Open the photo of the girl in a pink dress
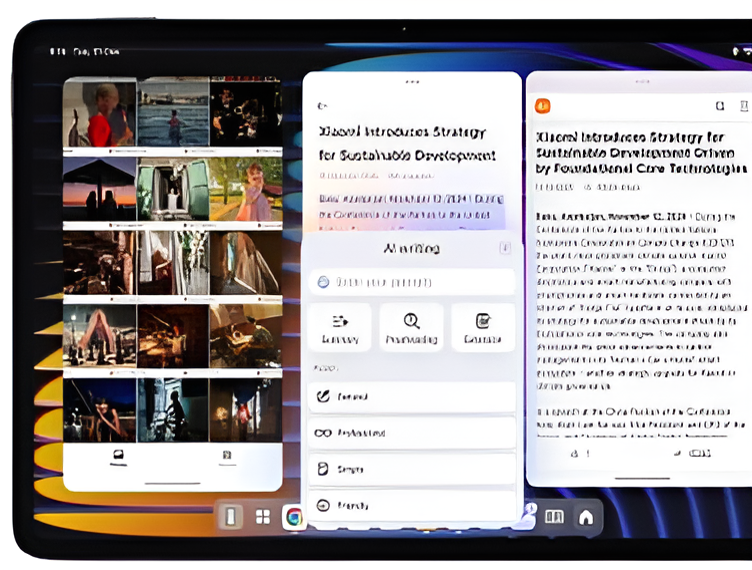752x570 pixels. coord(246,189)
